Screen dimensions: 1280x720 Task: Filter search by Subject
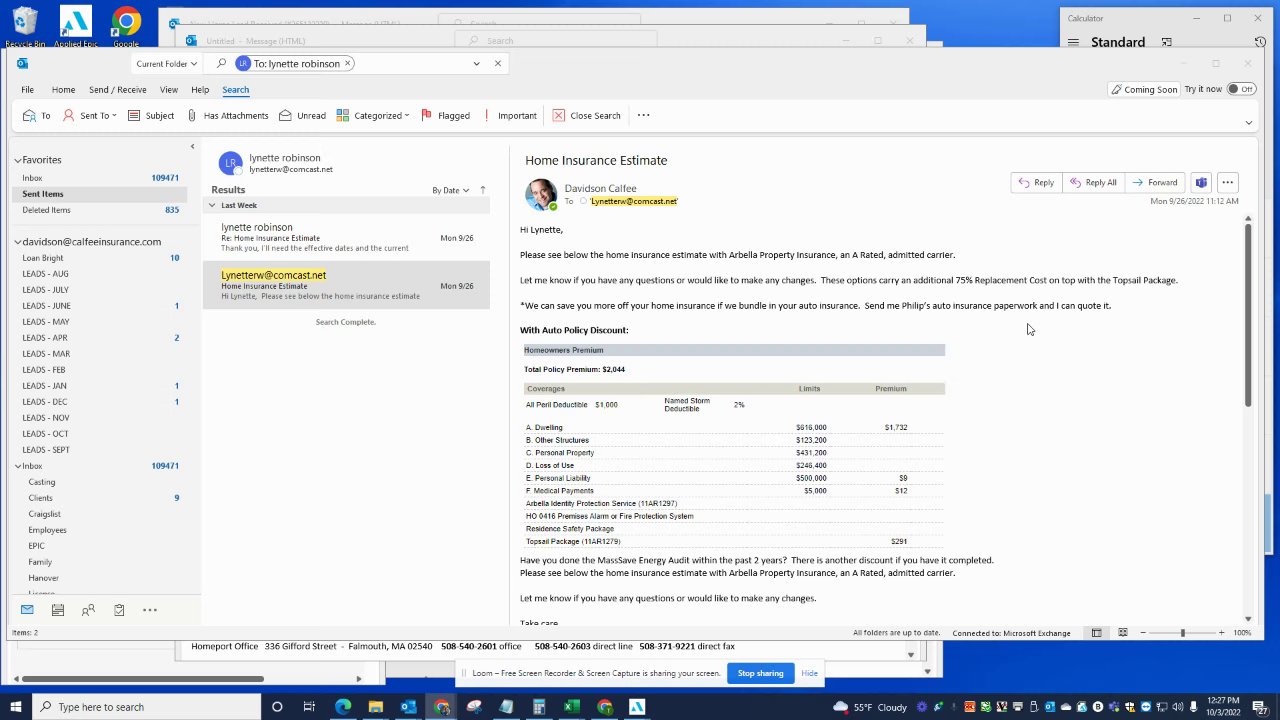[x=151, y=115]
